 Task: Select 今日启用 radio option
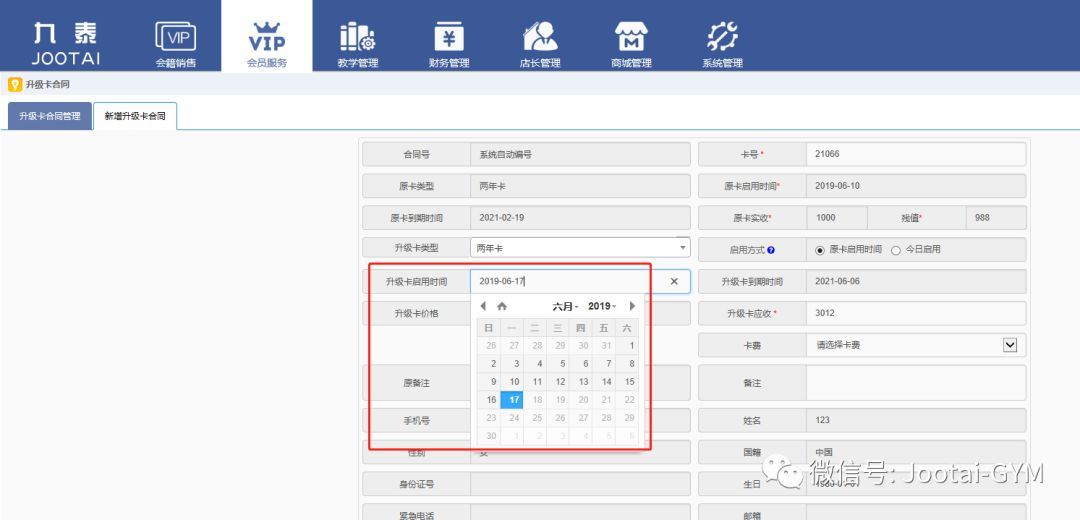[x=896, y=250]
